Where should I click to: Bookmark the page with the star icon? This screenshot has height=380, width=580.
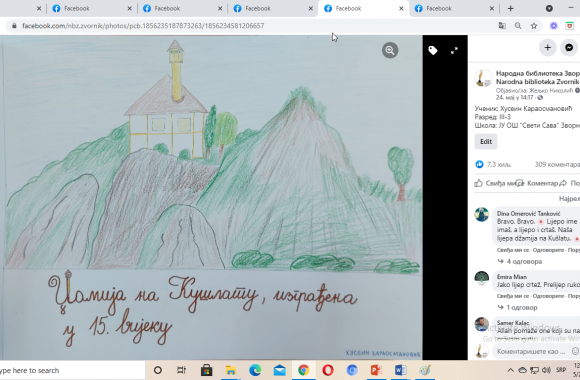534,26
